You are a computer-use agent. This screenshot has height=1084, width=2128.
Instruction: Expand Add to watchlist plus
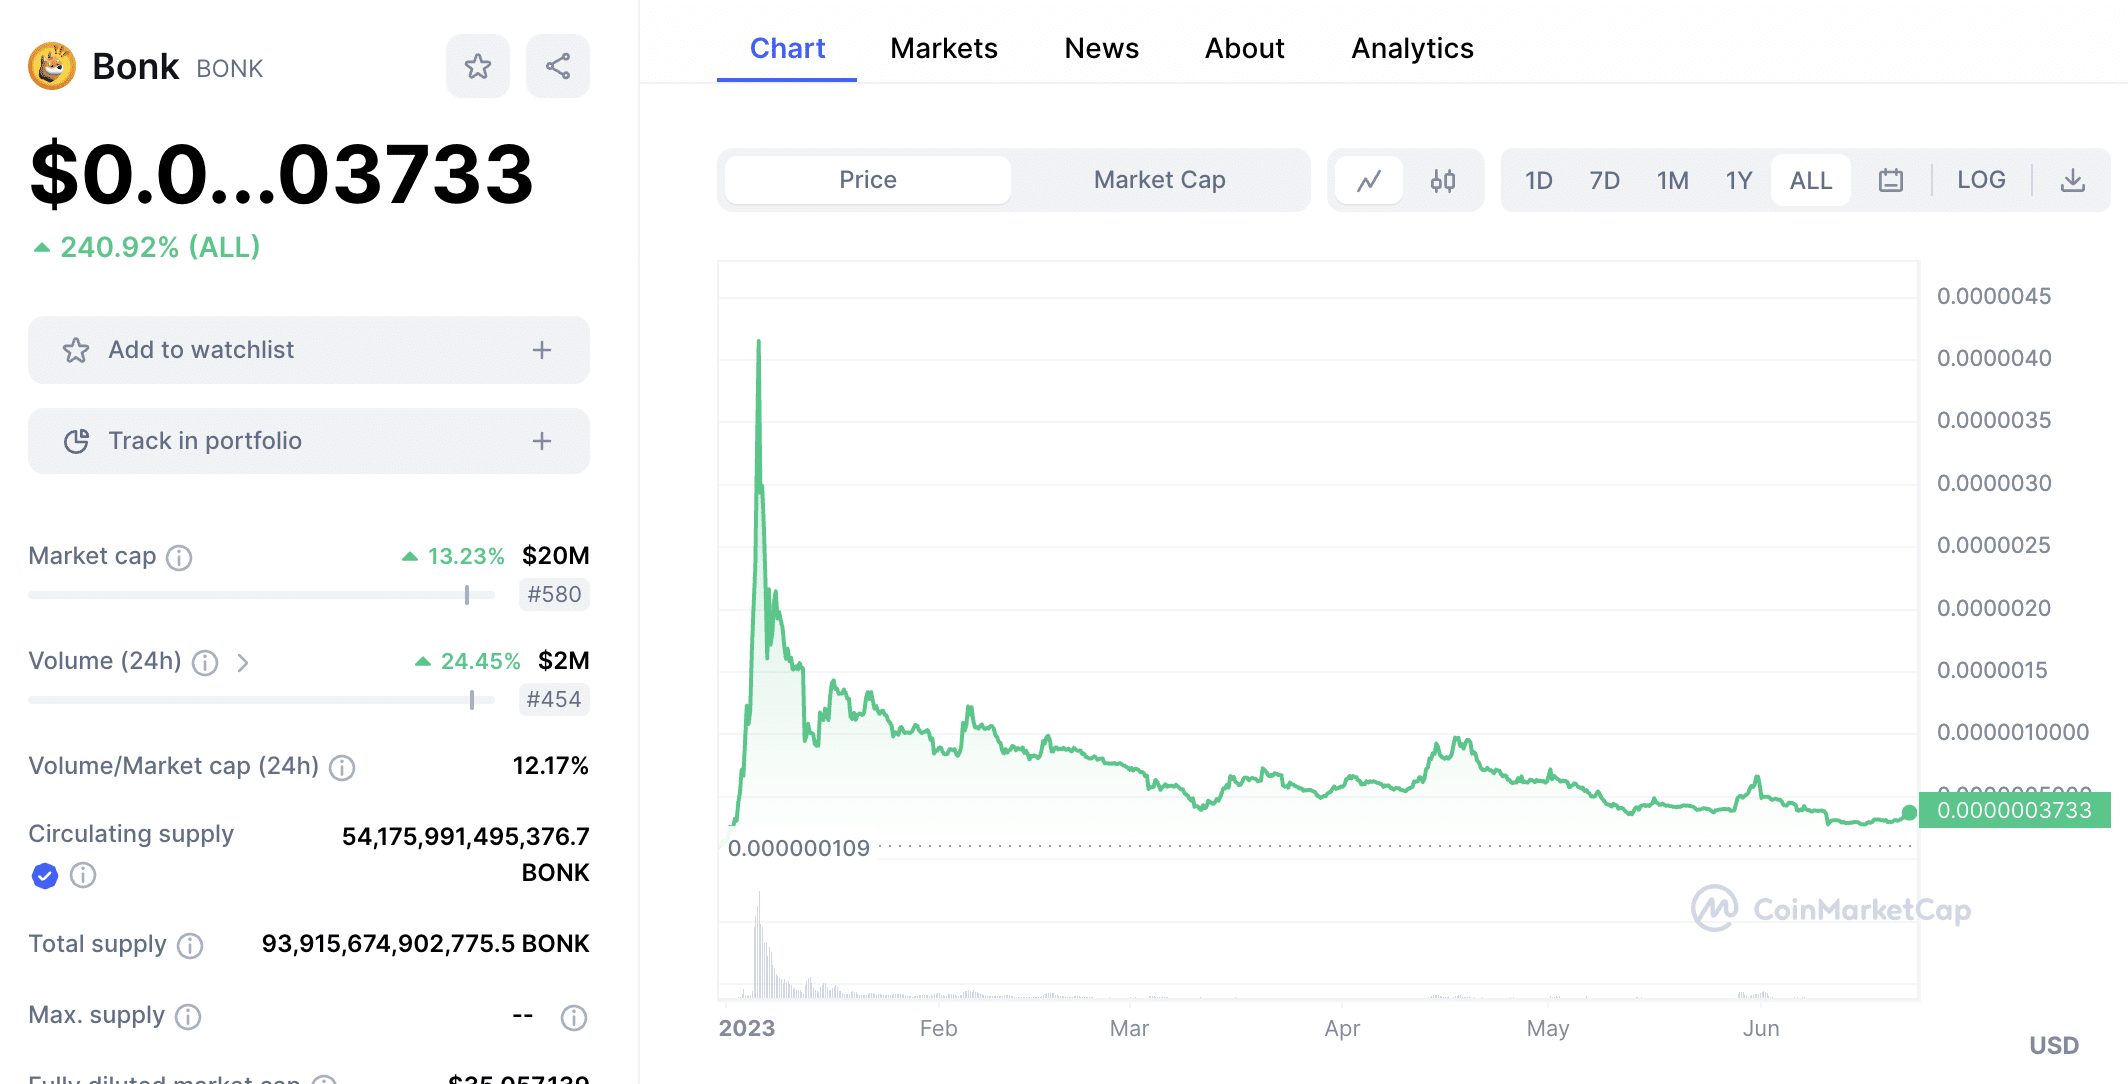click(x=542, y=350)
